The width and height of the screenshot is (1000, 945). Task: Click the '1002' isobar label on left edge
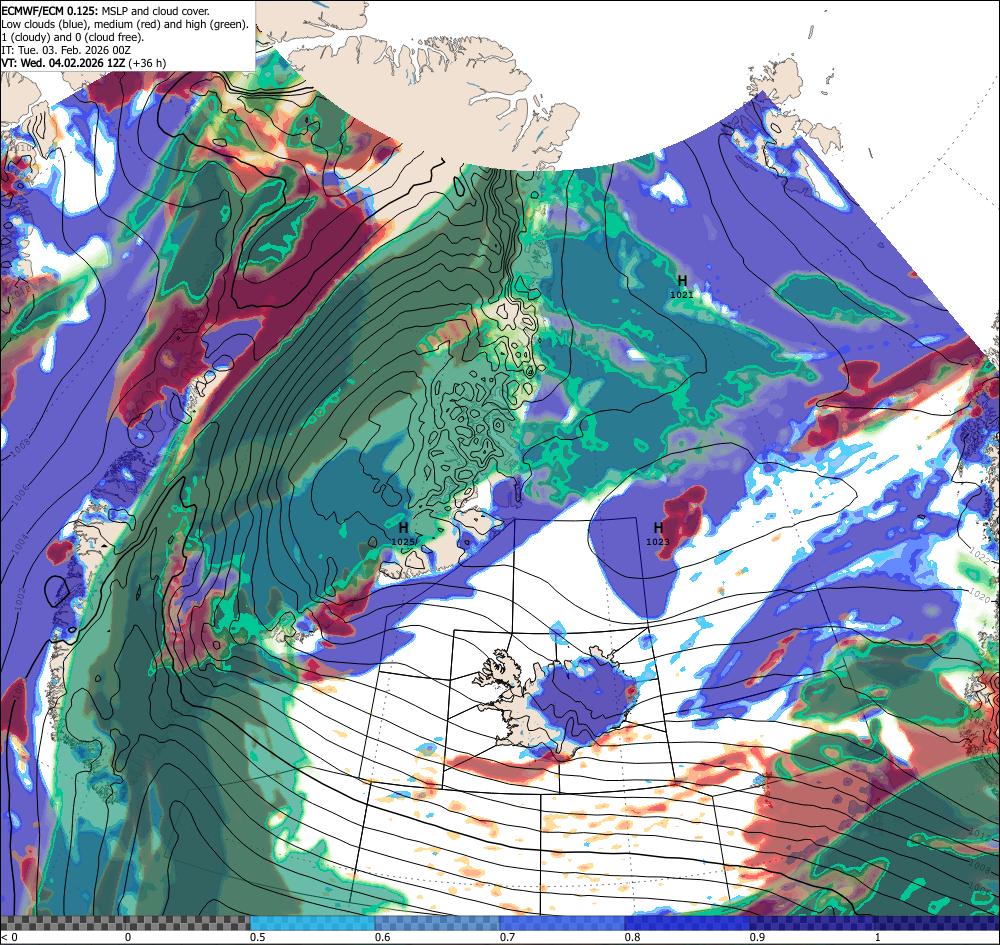(20, 597)
